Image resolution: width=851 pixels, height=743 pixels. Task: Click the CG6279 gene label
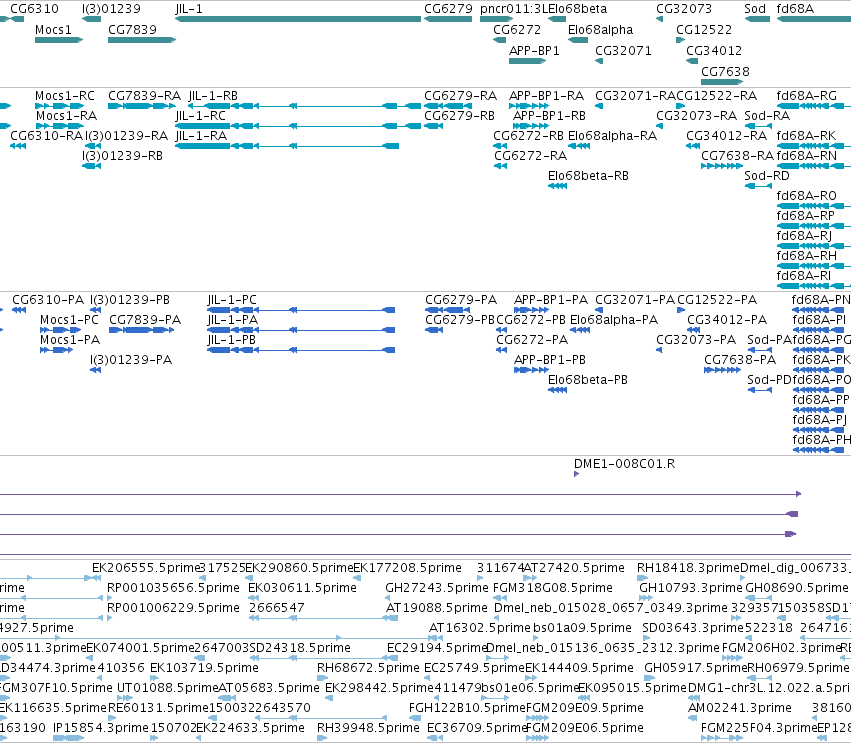tap(448, 9)
